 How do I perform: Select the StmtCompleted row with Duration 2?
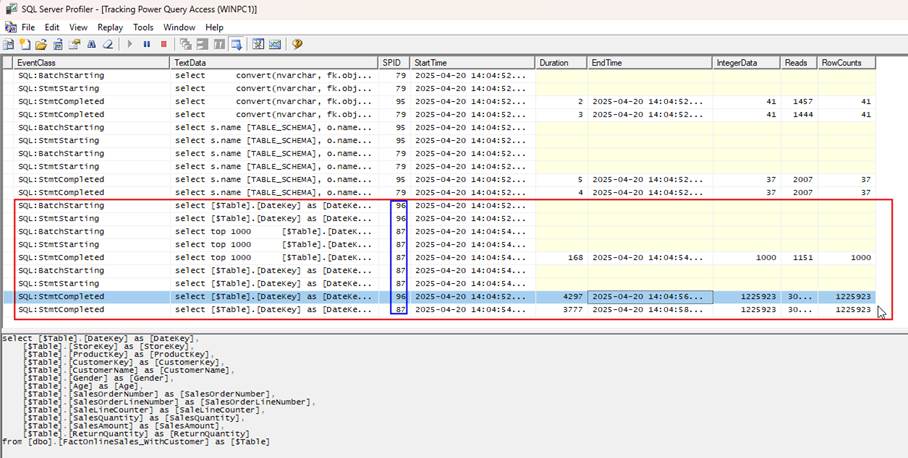[x=439, y=101]
